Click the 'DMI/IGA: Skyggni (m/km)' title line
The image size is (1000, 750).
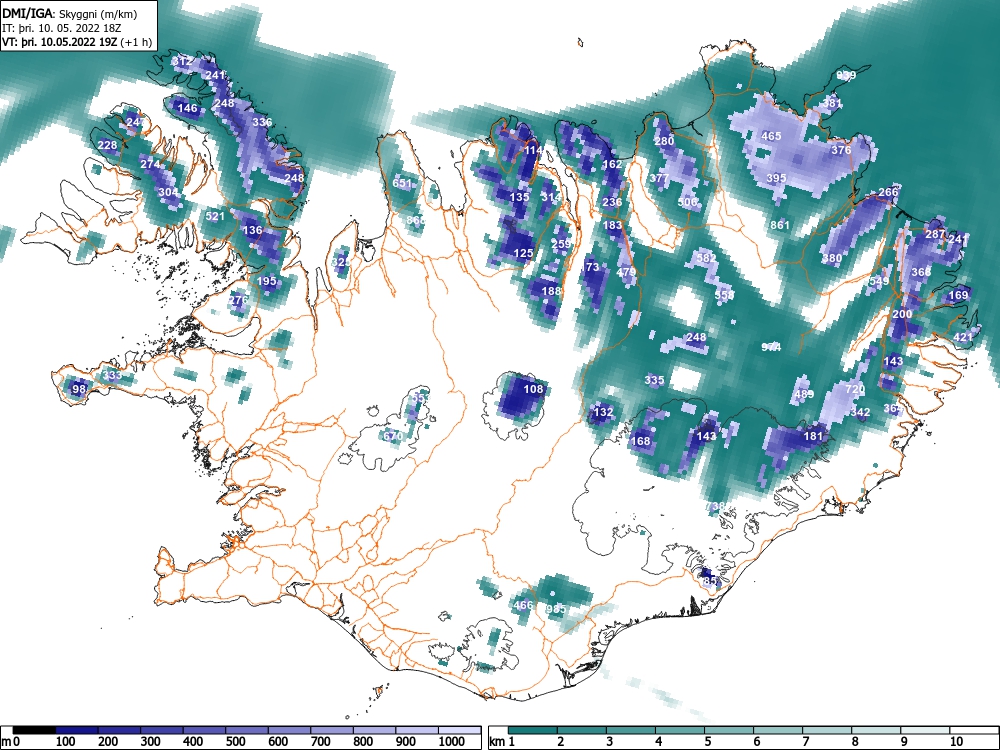tap(70, 14)
